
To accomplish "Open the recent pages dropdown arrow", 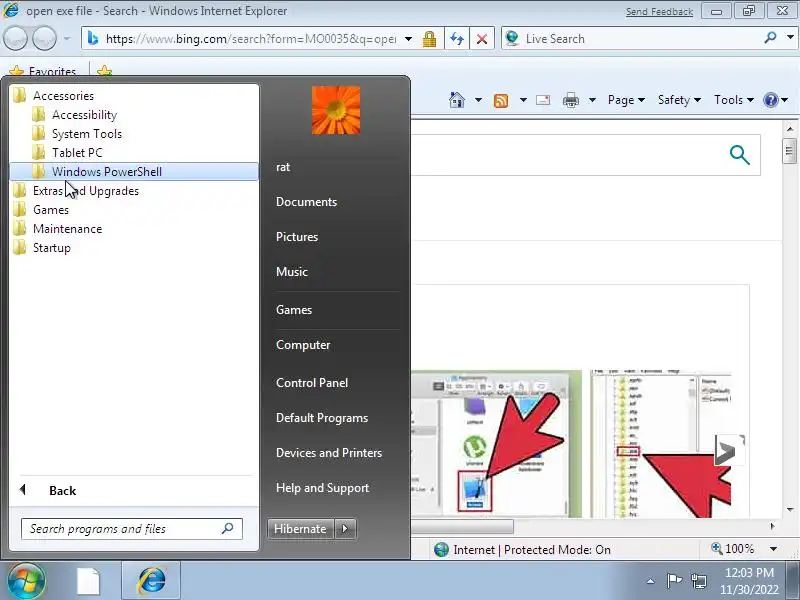I will [67, 38].
